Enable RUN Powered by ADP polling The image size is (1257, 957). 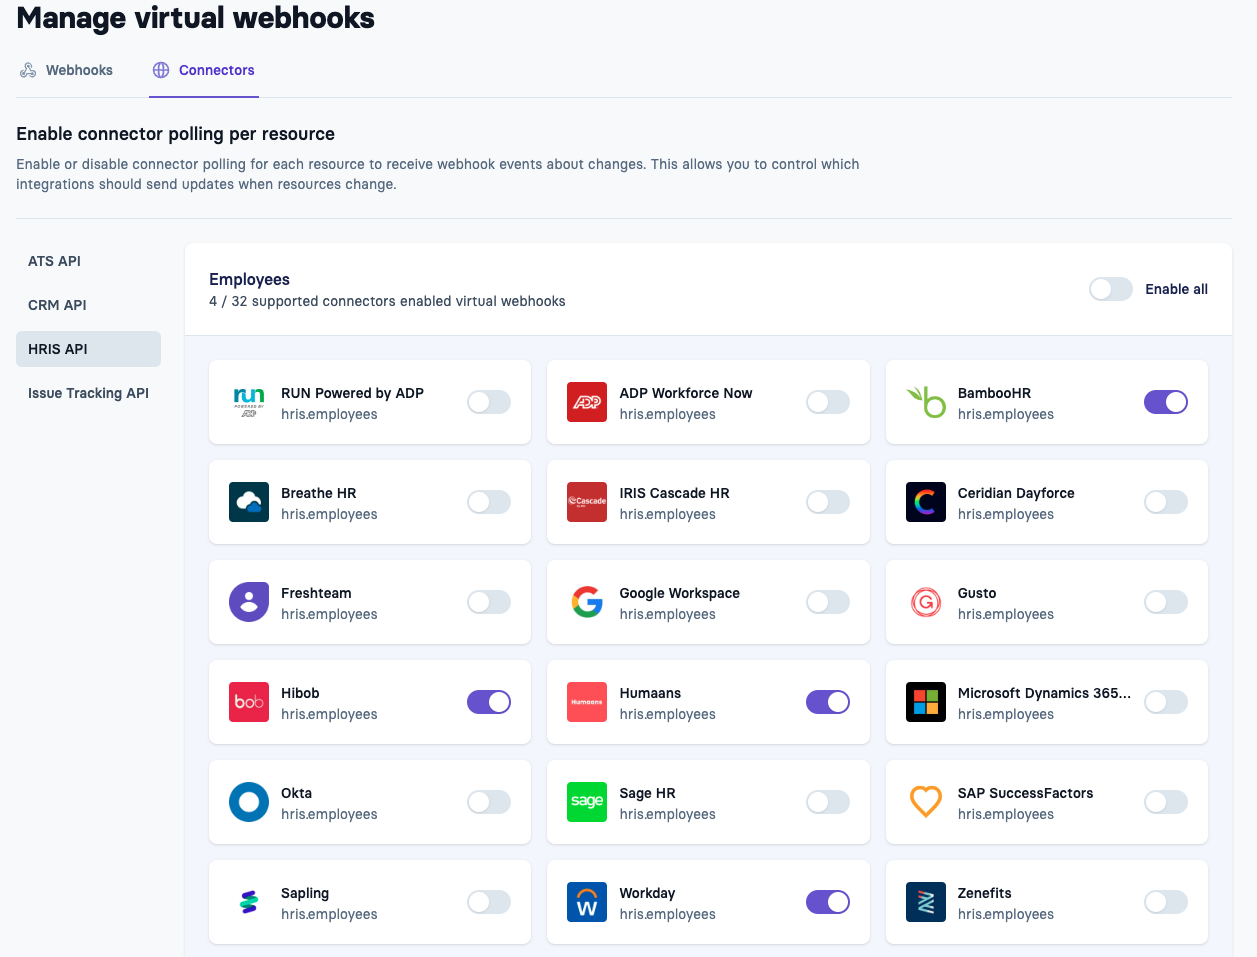[489, 402]
